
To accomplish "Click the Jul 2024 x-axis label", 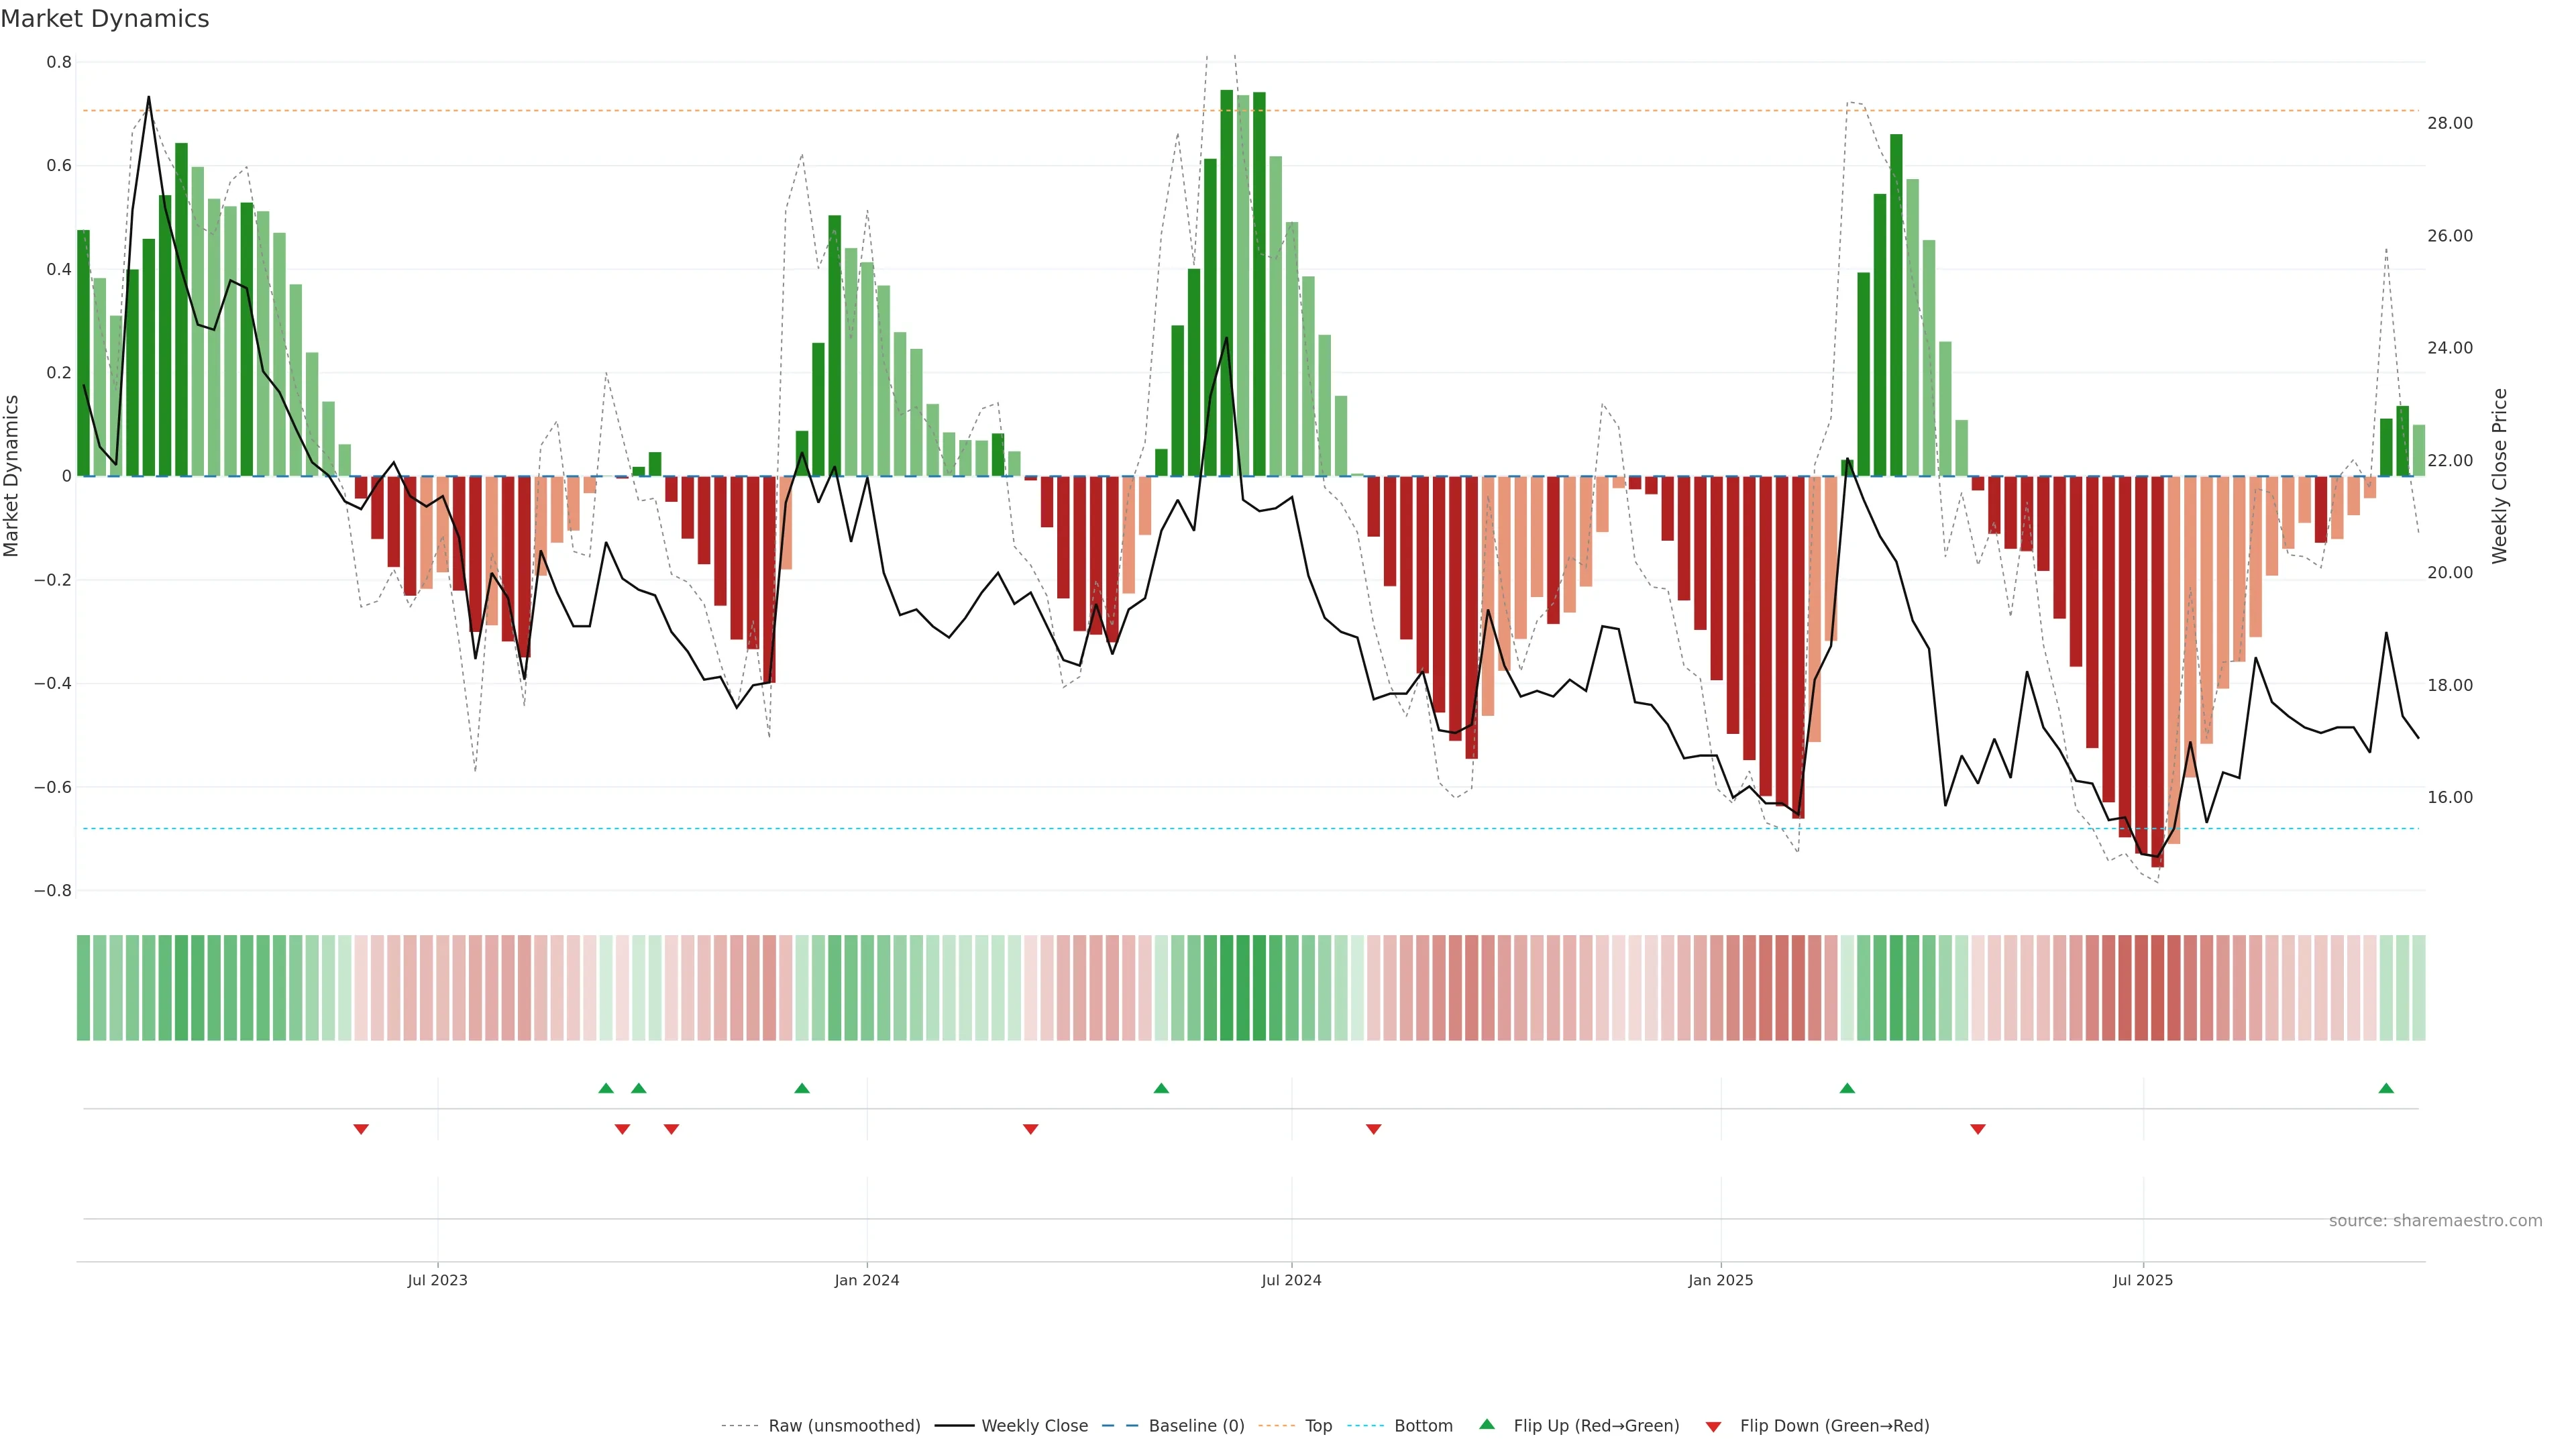I will 1291,1280.
